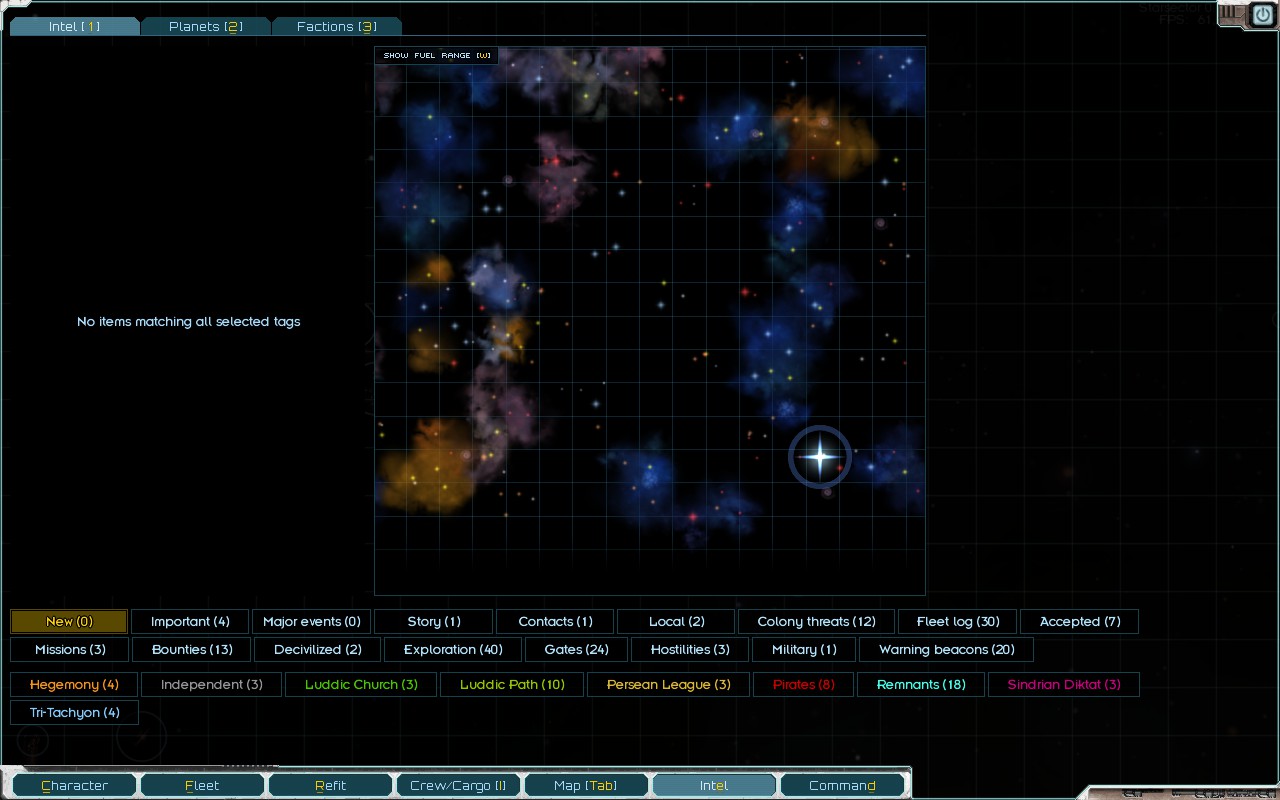Enable the Important (4) tag filter
Screen dimensions: 1280x800
coord(190,622)
